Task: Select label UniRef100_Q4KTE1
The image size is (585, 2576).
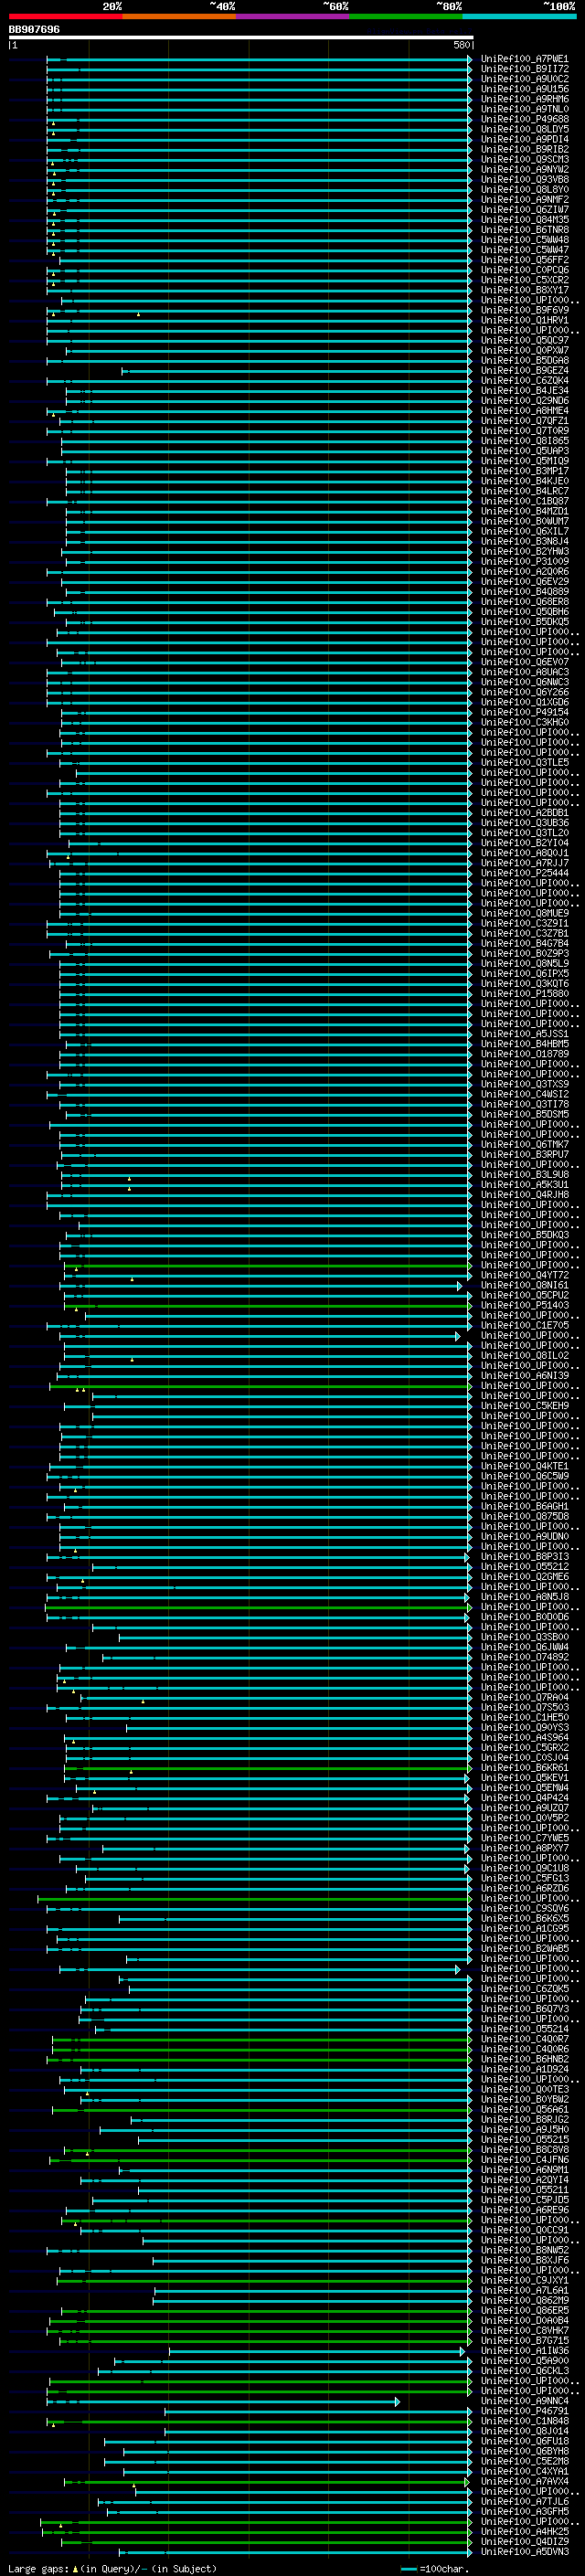Action: coord(524,1466)
